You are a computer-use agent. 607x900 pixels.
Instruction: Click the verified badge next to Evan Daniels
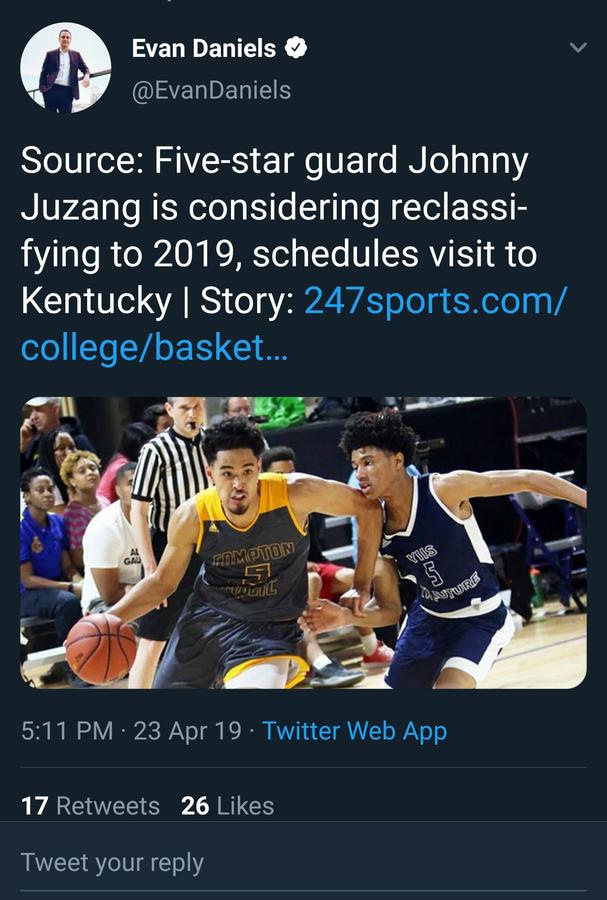(297, 47)
